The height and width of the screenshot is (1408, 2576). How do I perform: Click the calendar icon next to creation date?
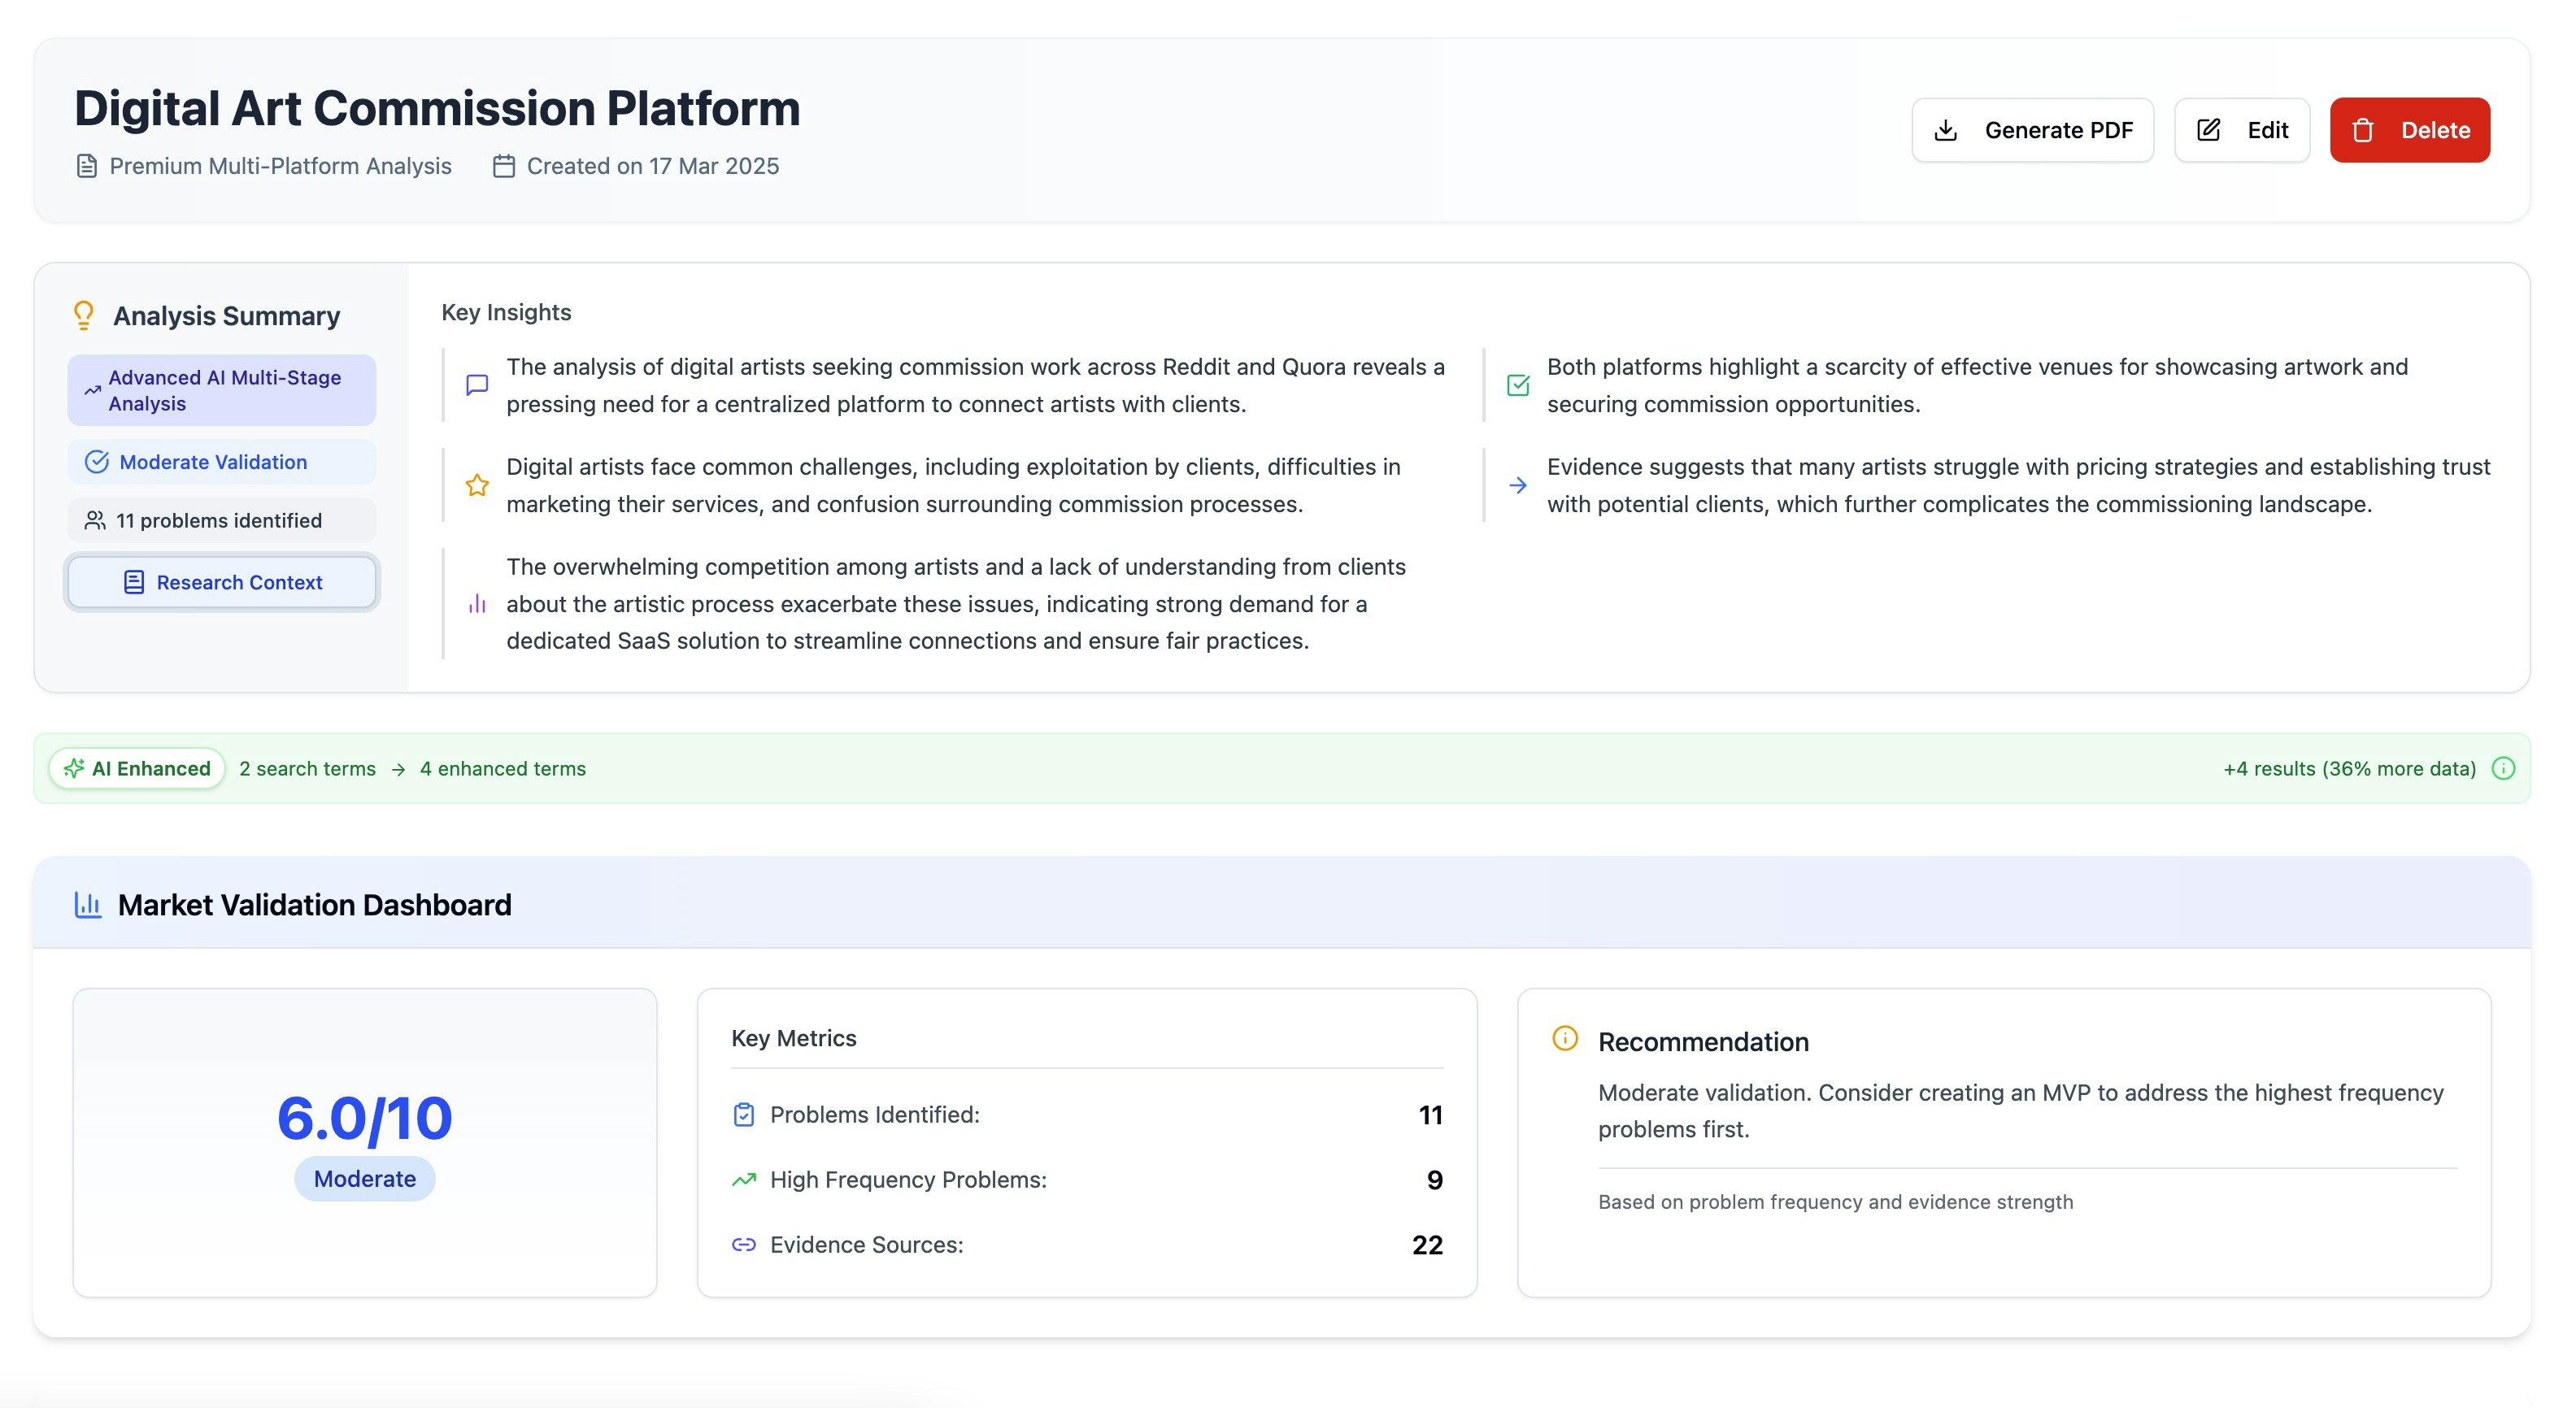[504, 166]
